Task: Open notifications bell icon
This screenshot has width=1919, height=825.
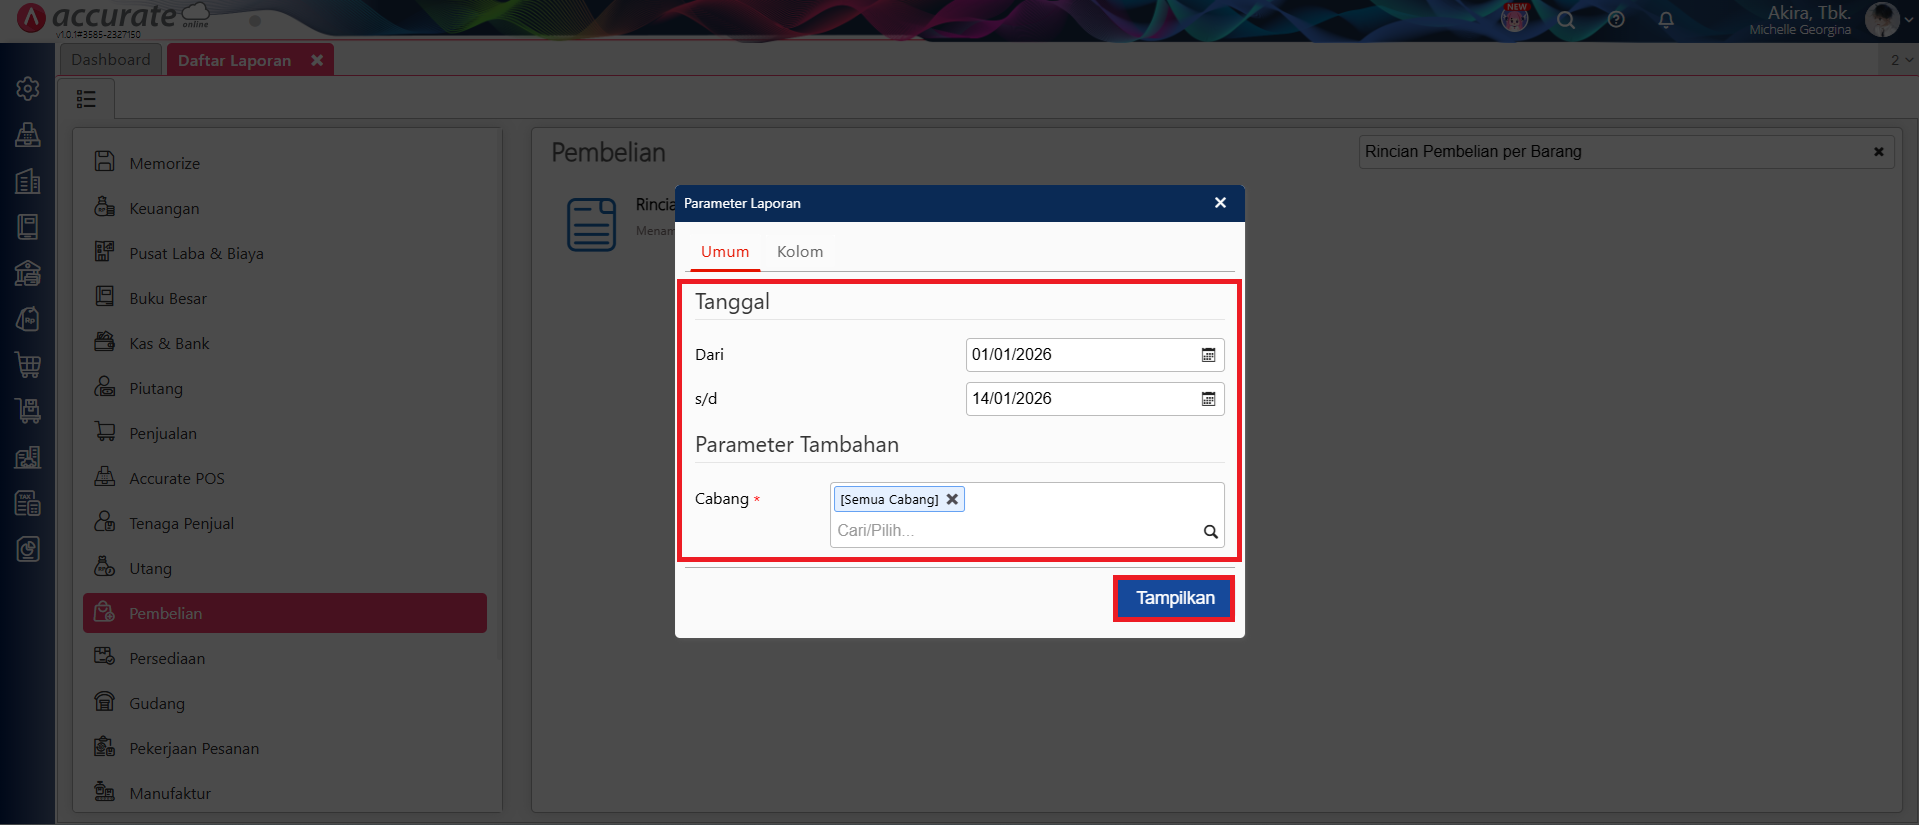Action: [1666, 20]
